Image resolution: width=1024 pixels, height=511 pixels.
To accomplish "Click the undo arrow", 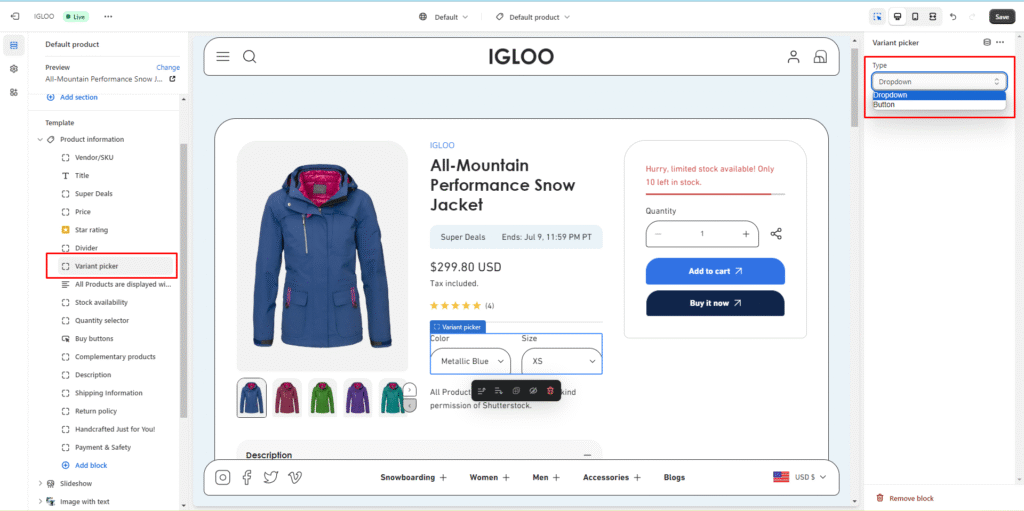I will [953, 17].
